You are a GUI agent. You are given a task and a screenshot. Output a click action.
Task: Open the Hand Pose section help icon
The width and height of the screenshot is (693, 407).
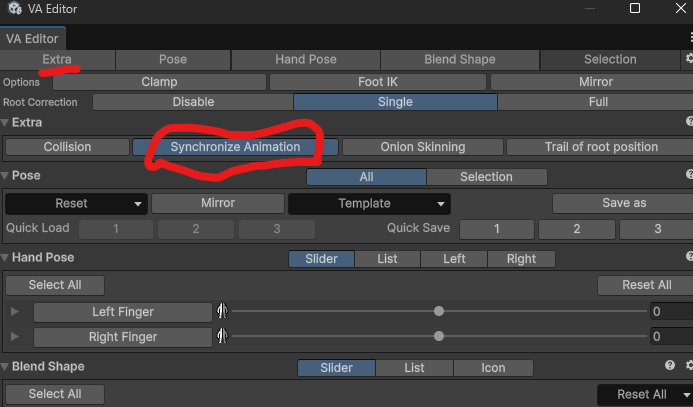(x=689, y=257)
